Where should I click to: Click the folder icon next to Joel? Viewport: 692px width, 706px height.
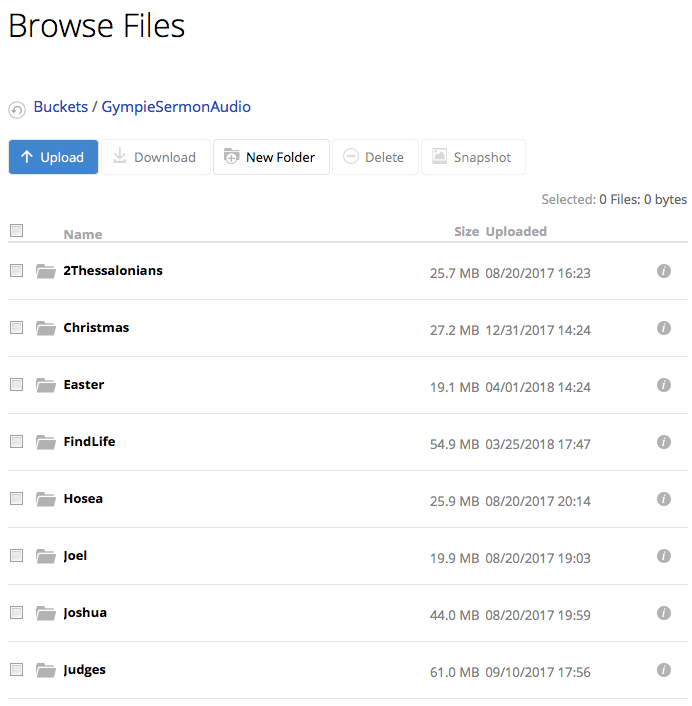coord(46,556)
